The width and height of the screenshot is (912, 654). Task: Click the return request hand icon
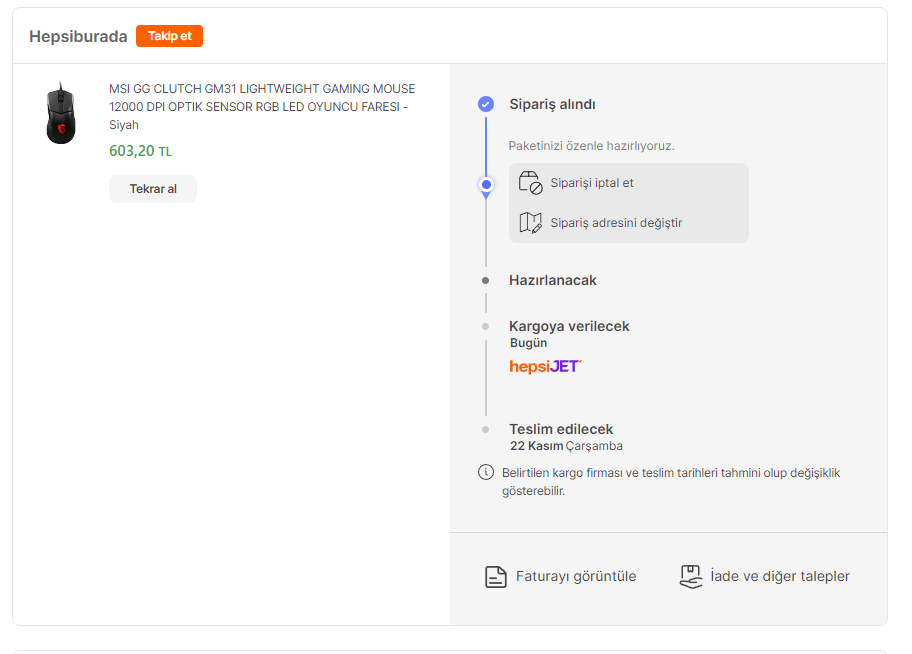tap(690, 576)
